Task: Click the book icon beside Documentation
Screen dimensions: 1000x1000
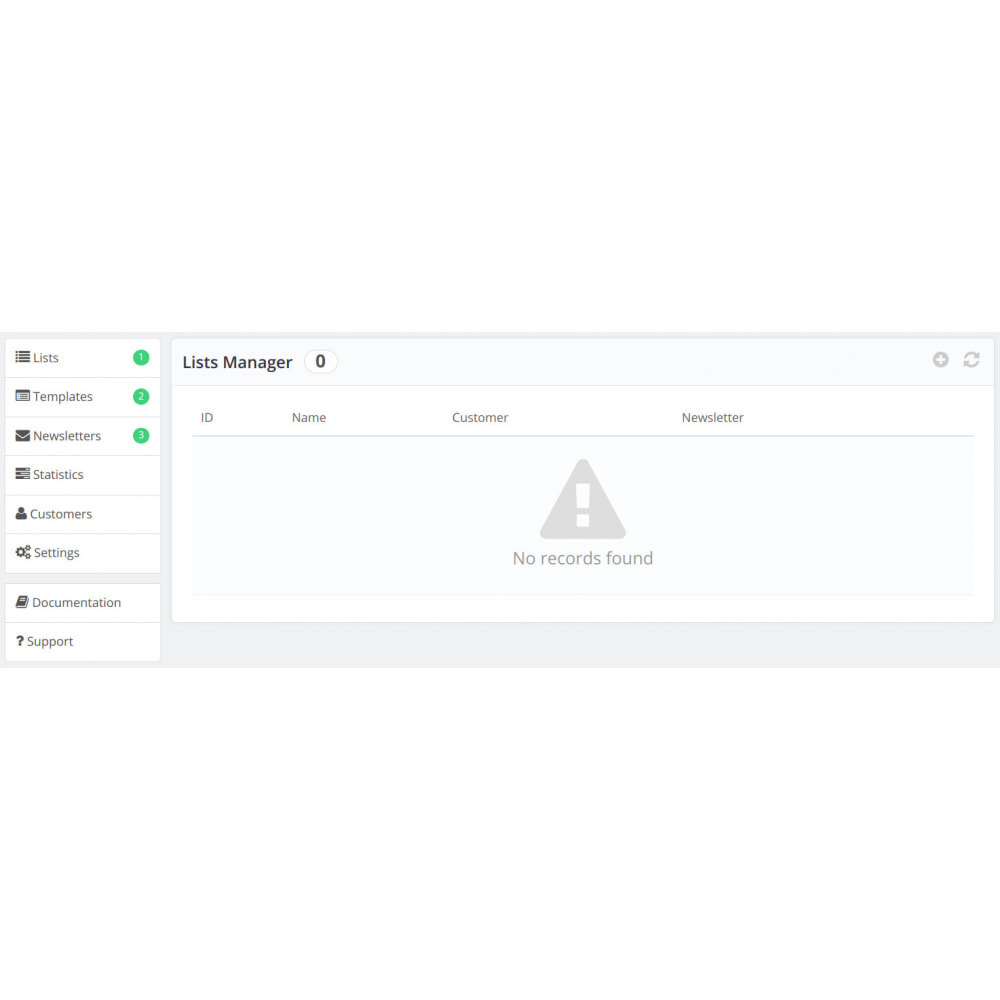Action: point(22,602)
